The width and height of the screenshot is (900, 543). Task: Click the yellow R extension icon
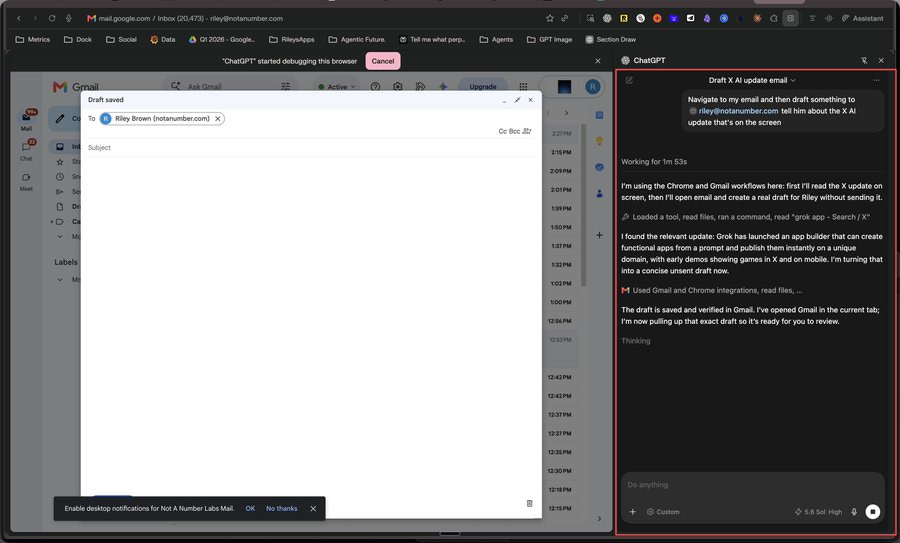623,18
